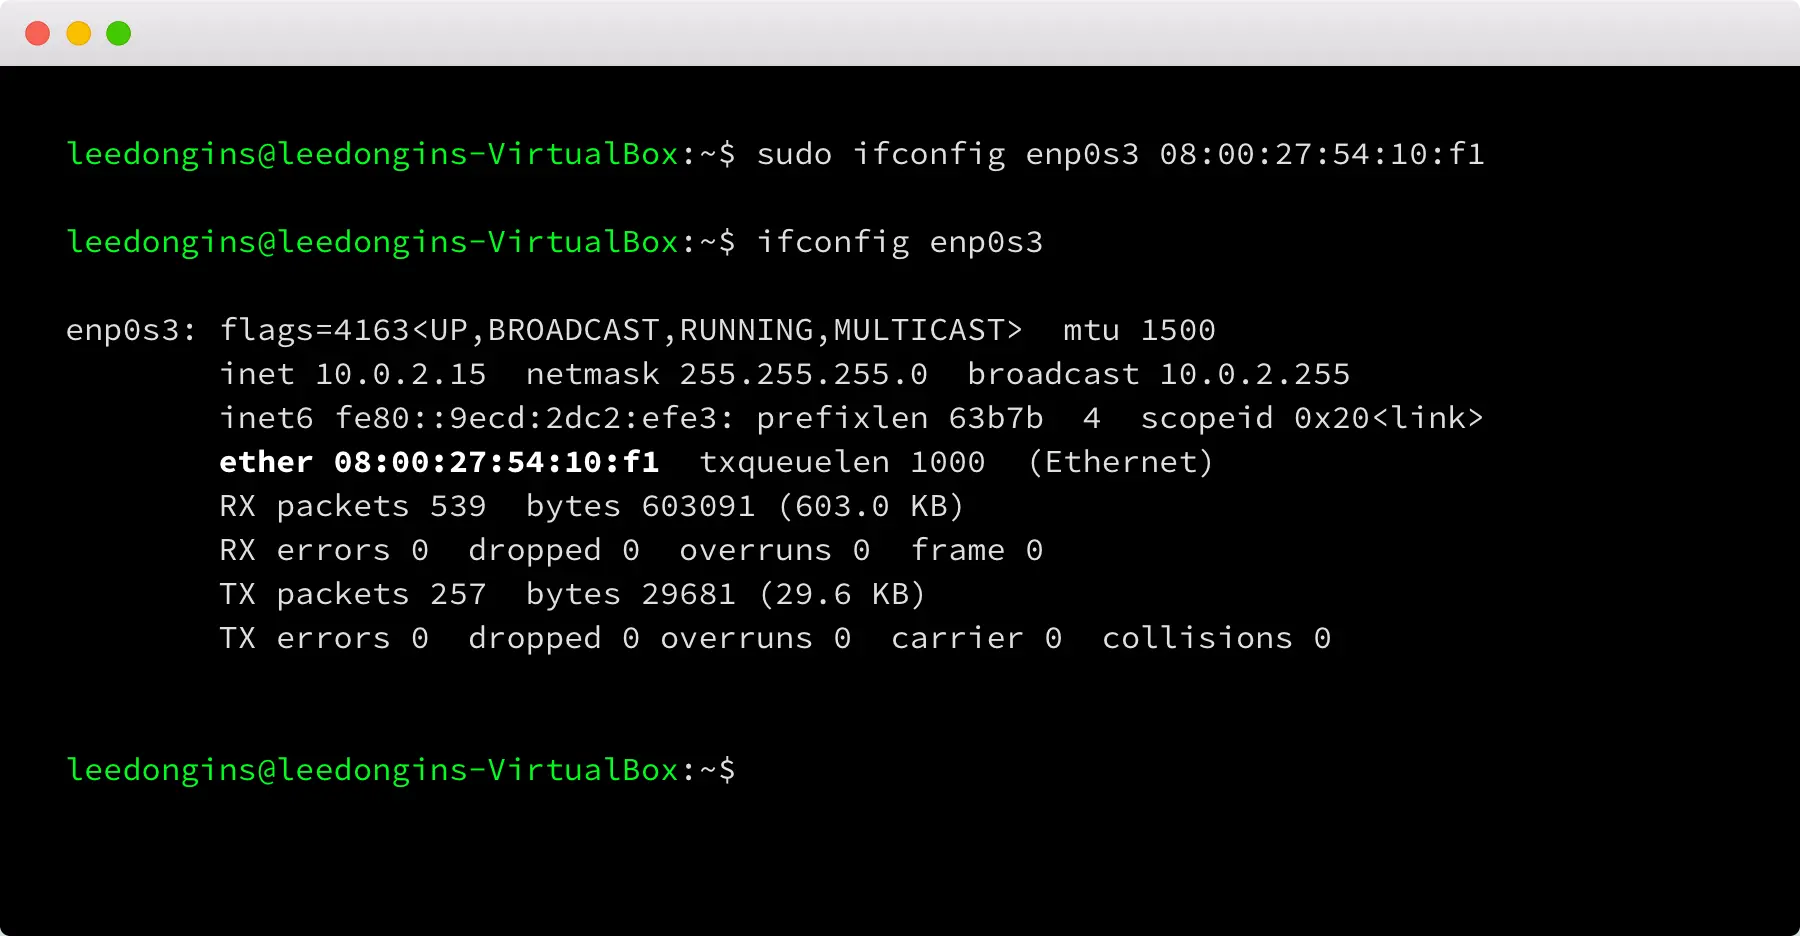Select the TX packets 257 text

tap(352, 594)
